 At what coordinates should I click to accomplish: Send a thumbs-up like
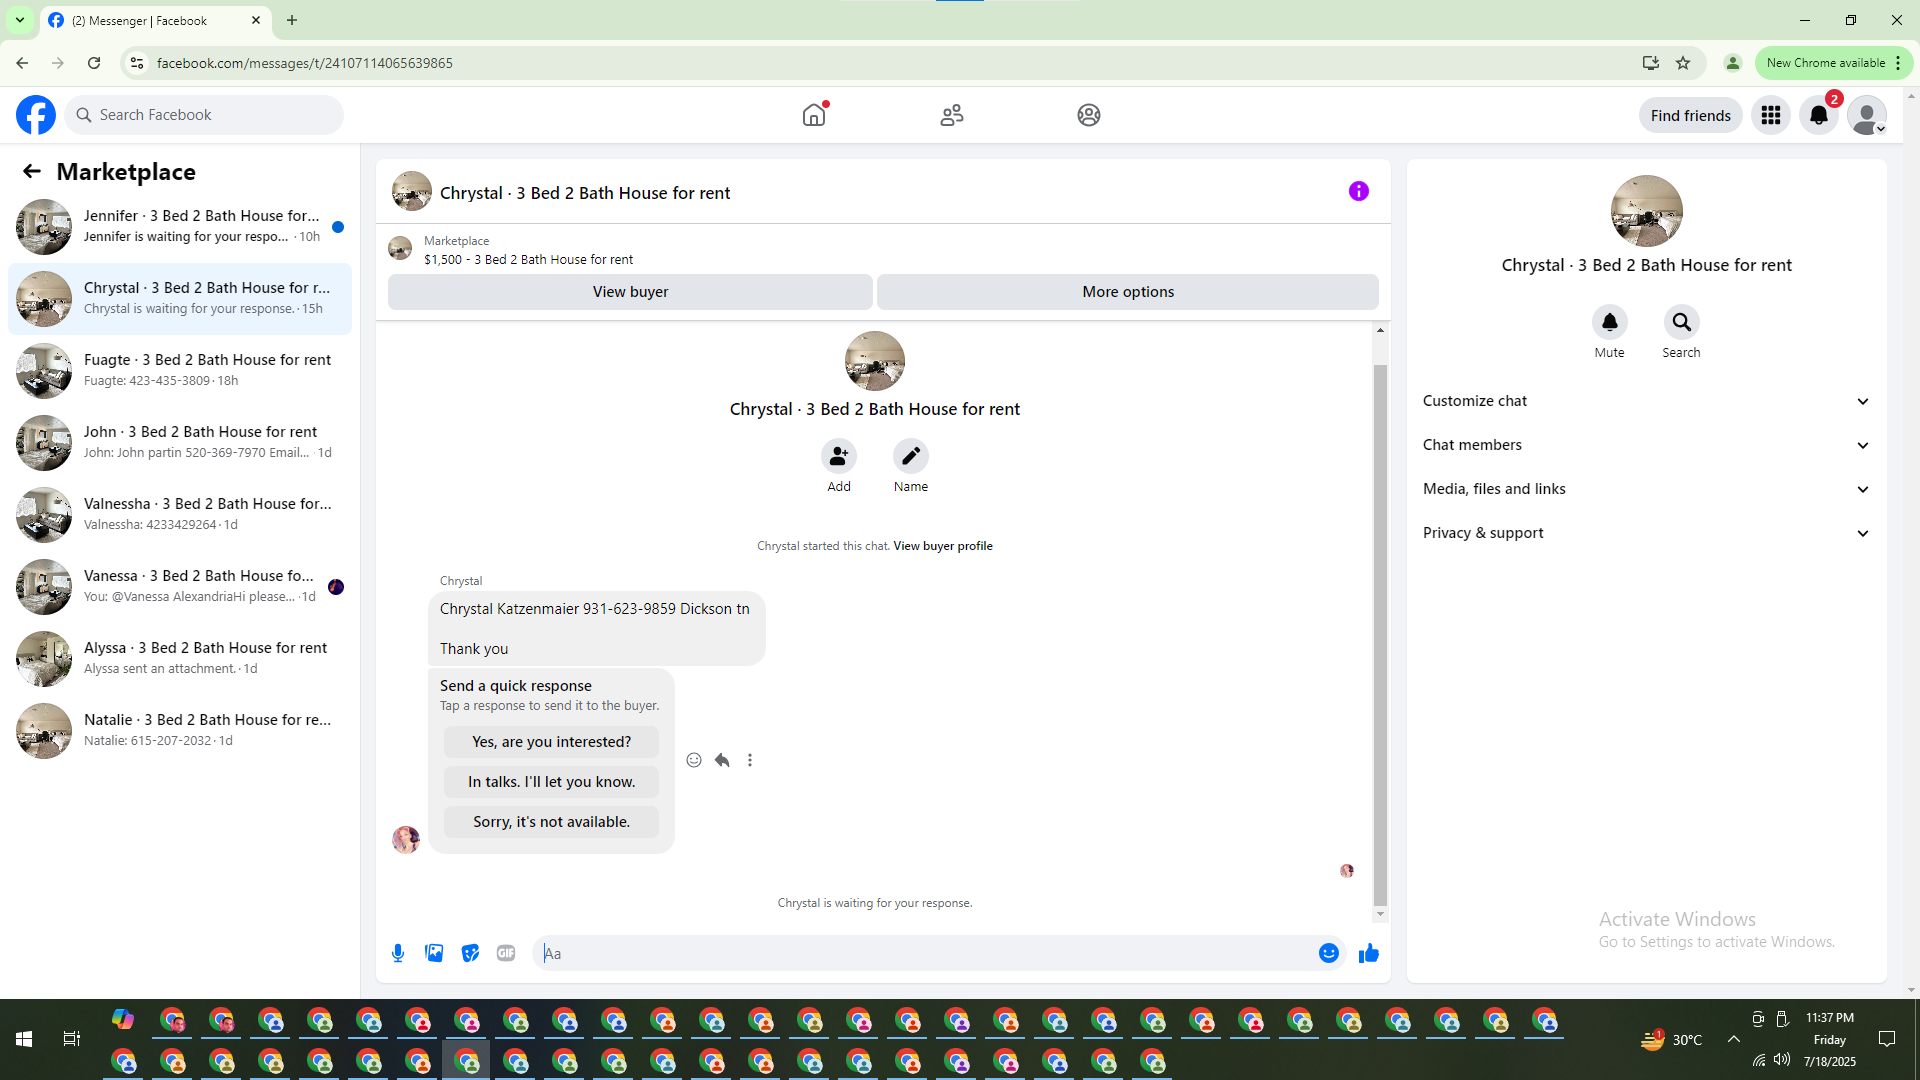(x=1369, y=953)
